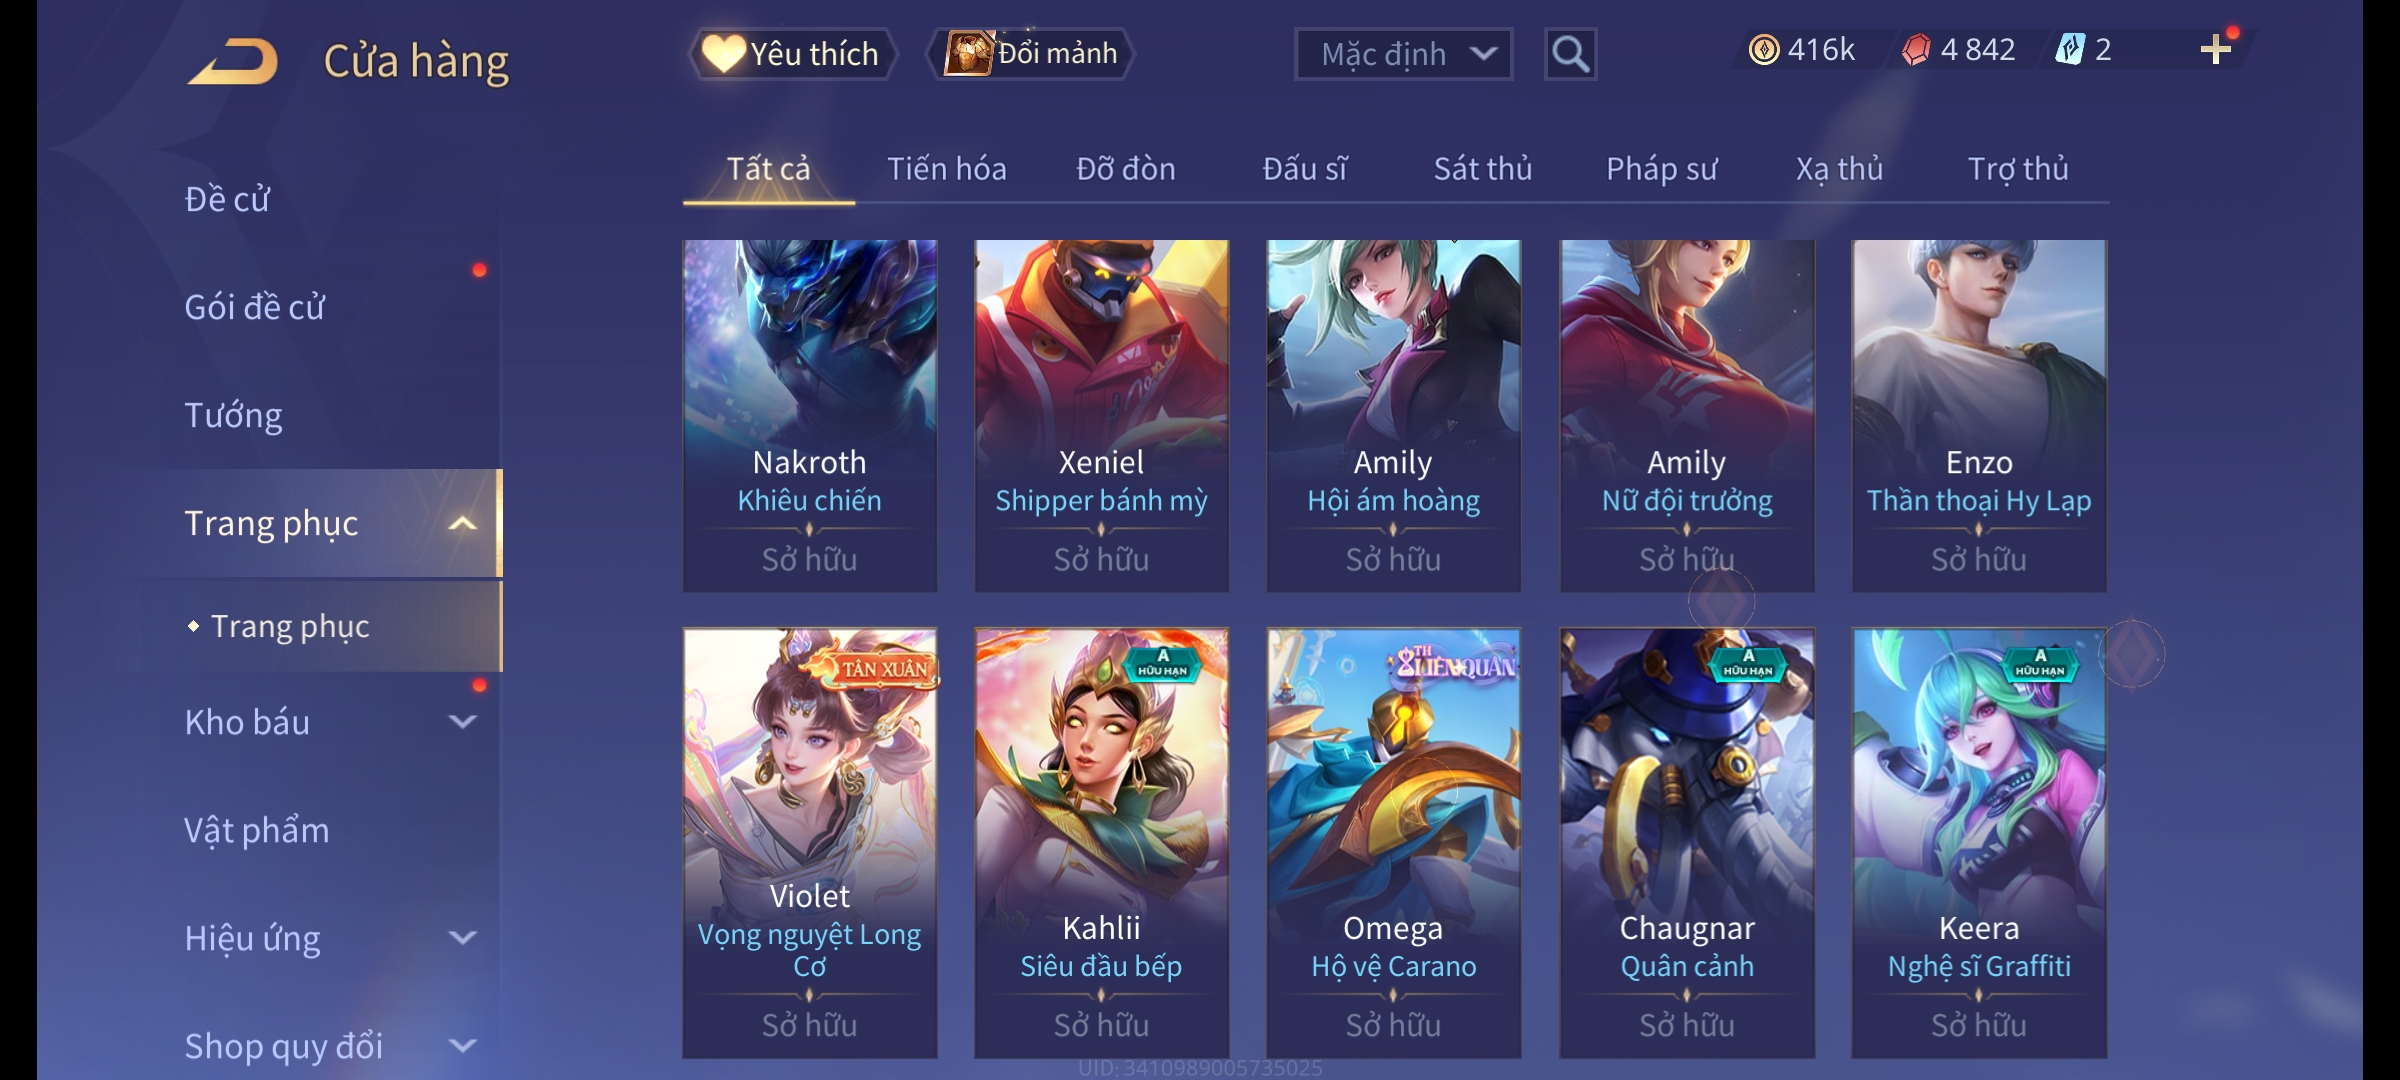Open the search magnifier icon
This screenshot has height=1080, width=2400.
click(x=1570, y=54)
